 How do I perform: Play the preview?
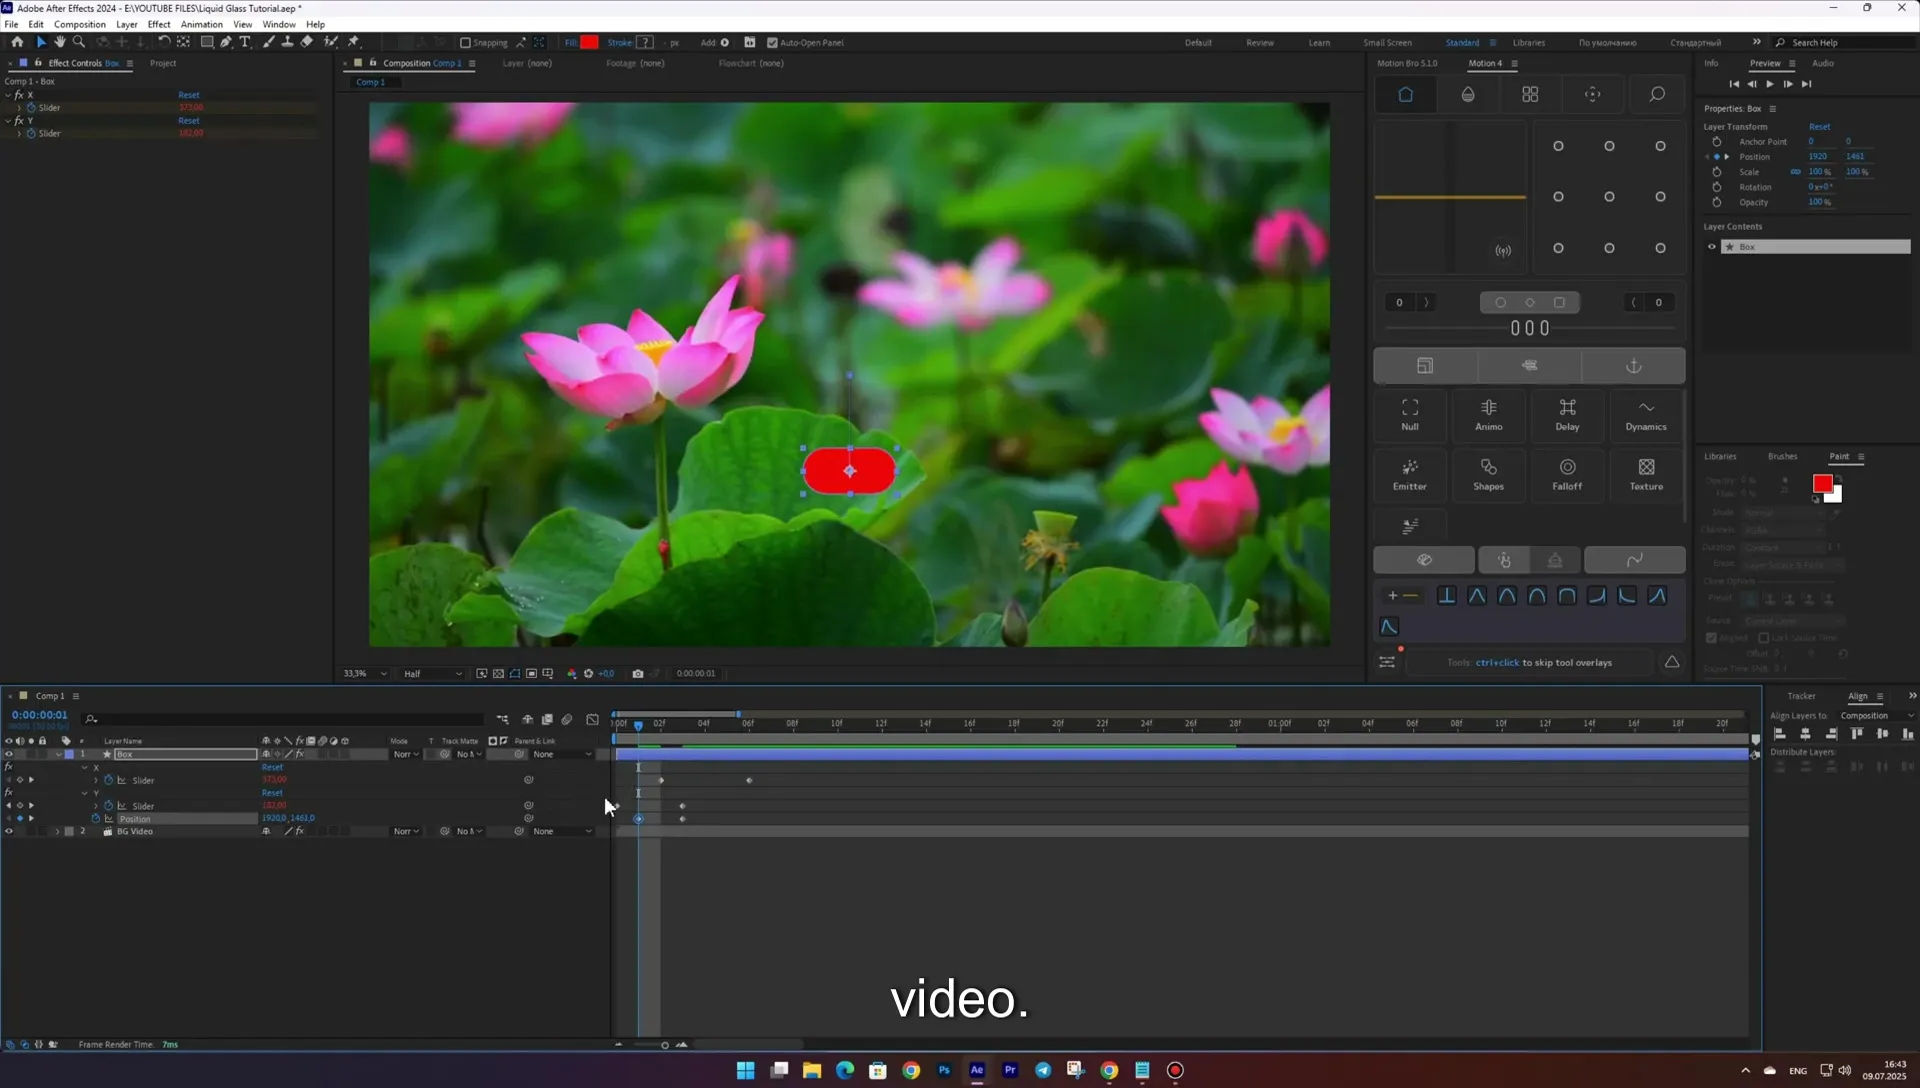point(1770,84)
